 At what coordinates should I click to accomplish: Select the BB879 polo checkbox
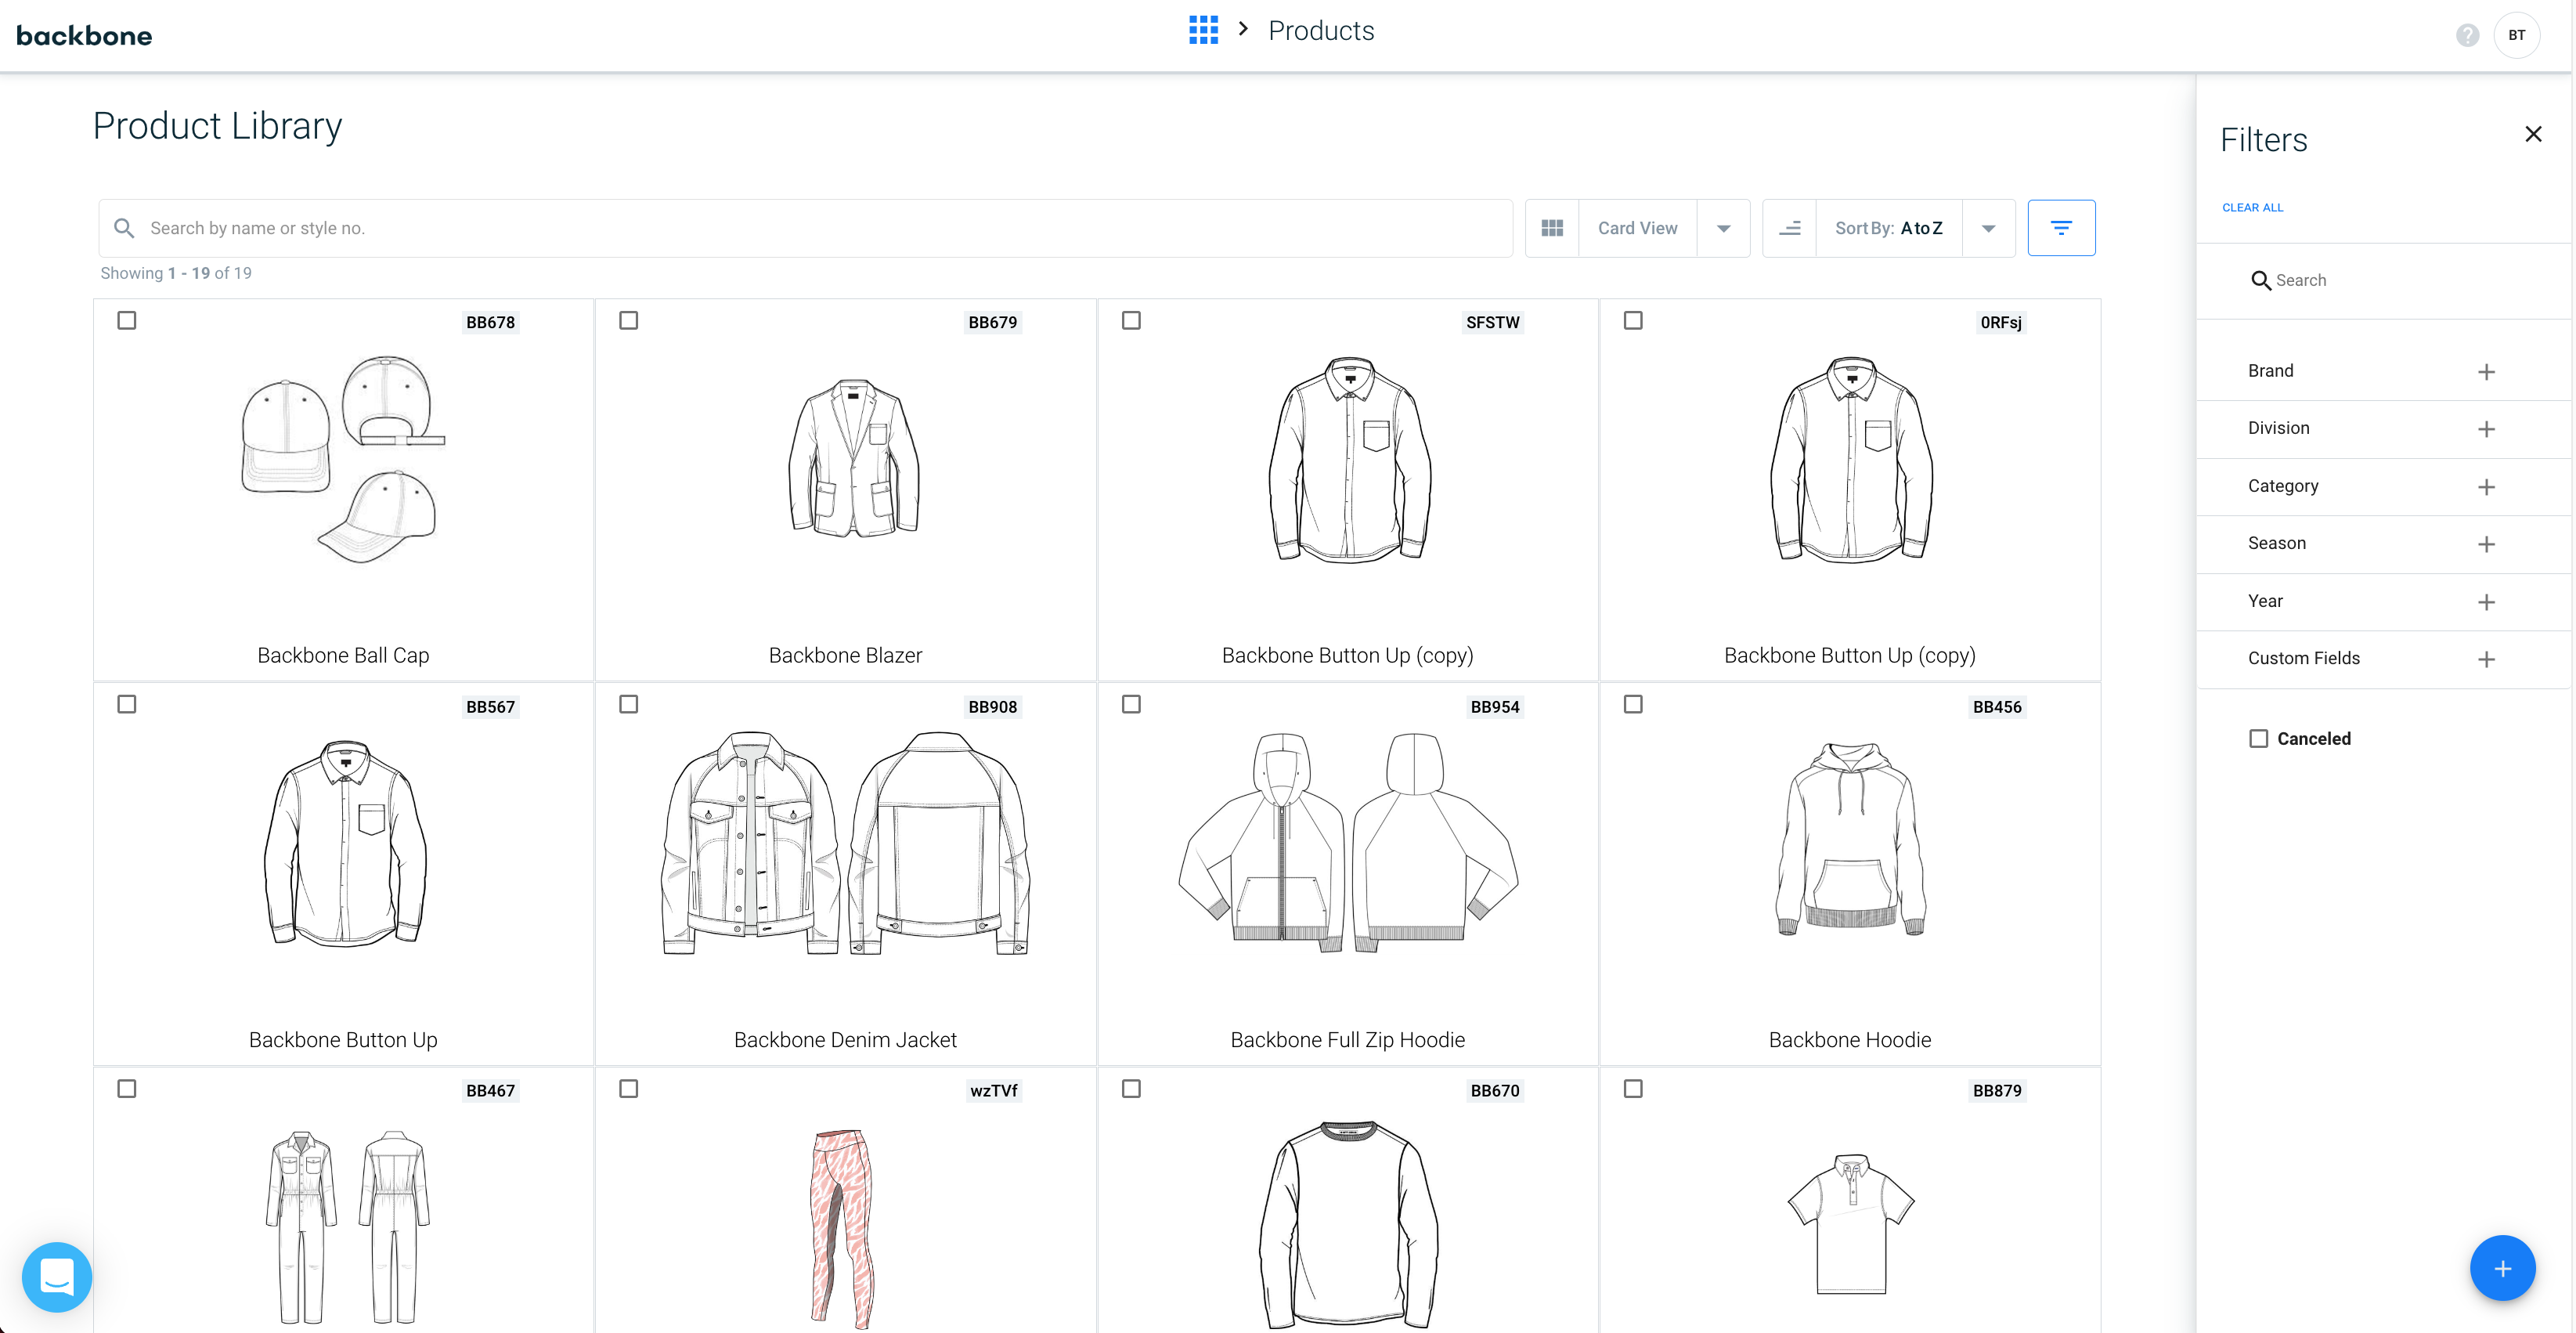(1633, 1089)
